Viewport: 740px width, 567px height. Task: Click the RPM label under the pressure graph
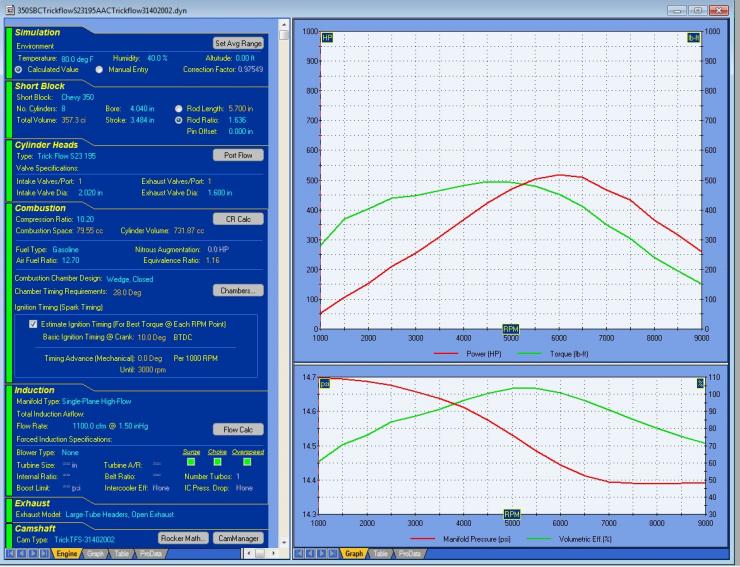pyautogui.click(x=512, y=514)
